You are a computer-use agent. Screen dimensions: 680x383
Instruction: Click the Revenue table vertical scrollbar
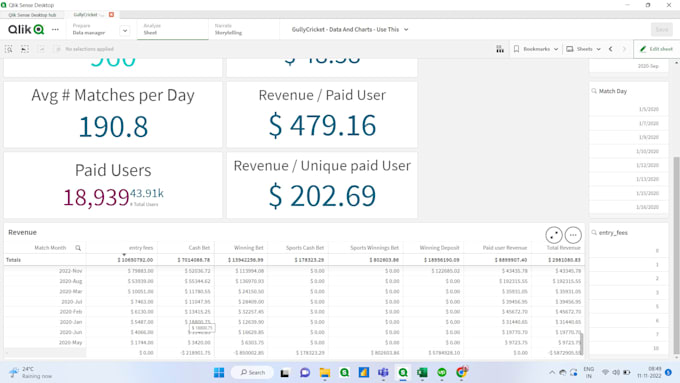click(x=582, y=344)
